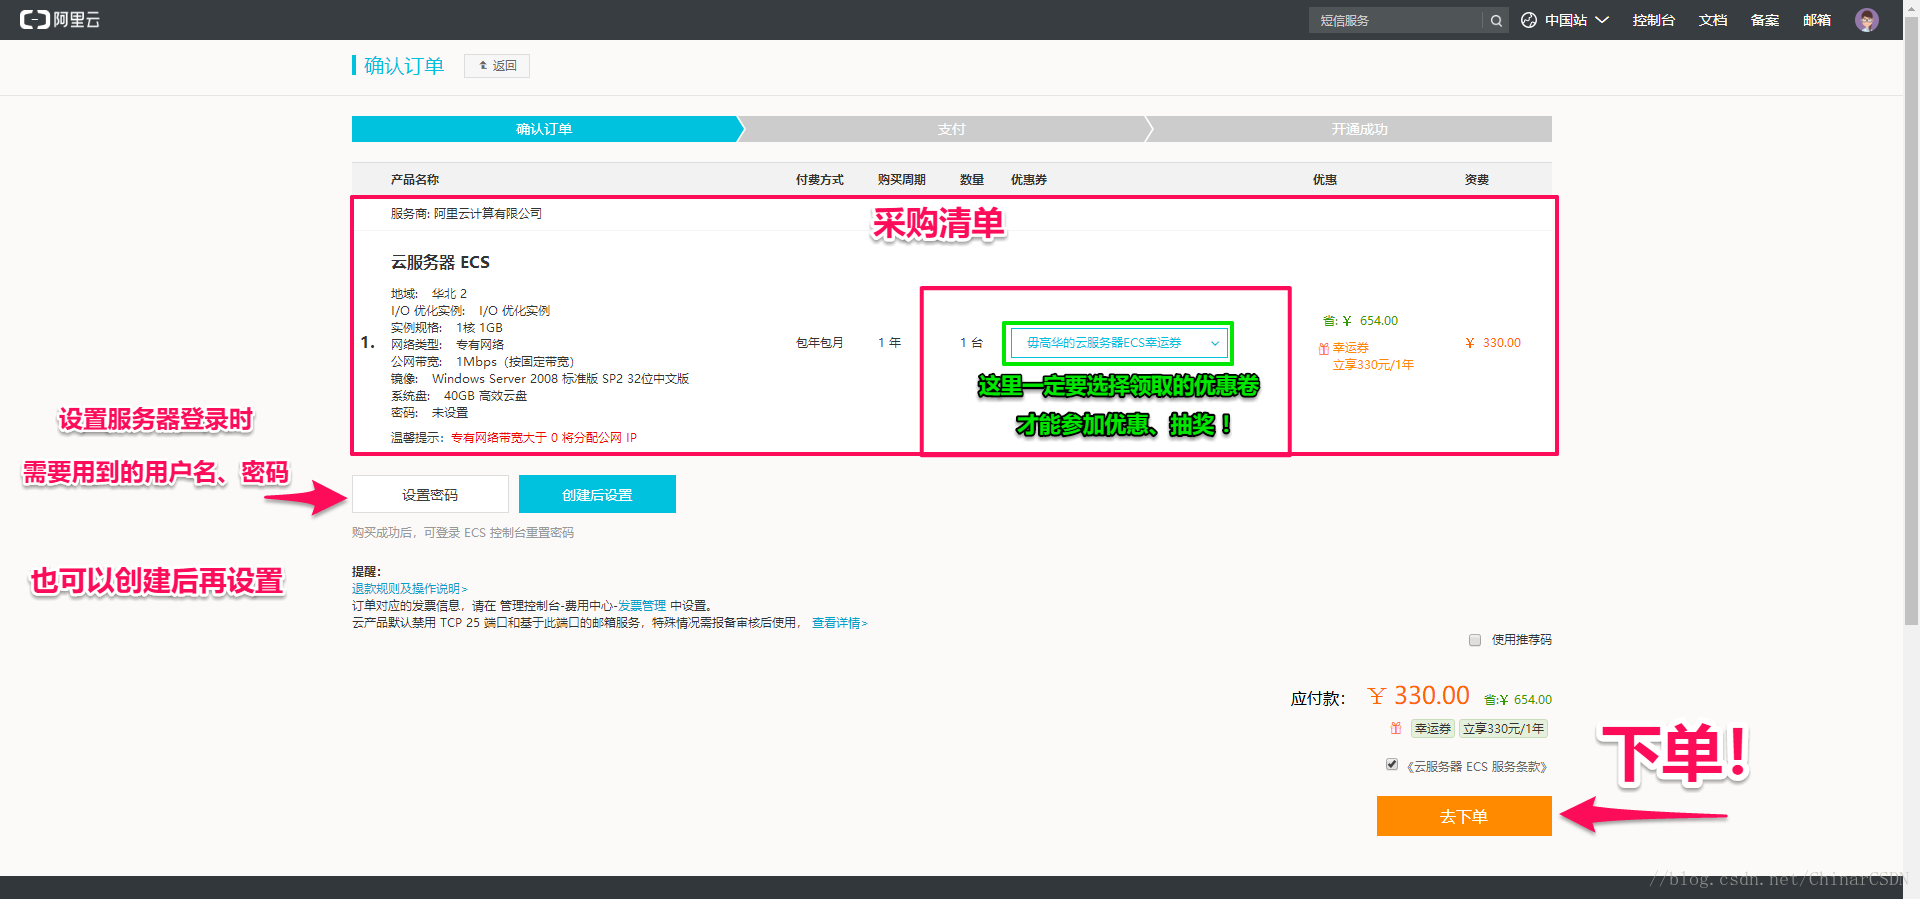Open the 发票管理 link
The width and height of the screenshot is (1920, 899).
pos(642,606)
